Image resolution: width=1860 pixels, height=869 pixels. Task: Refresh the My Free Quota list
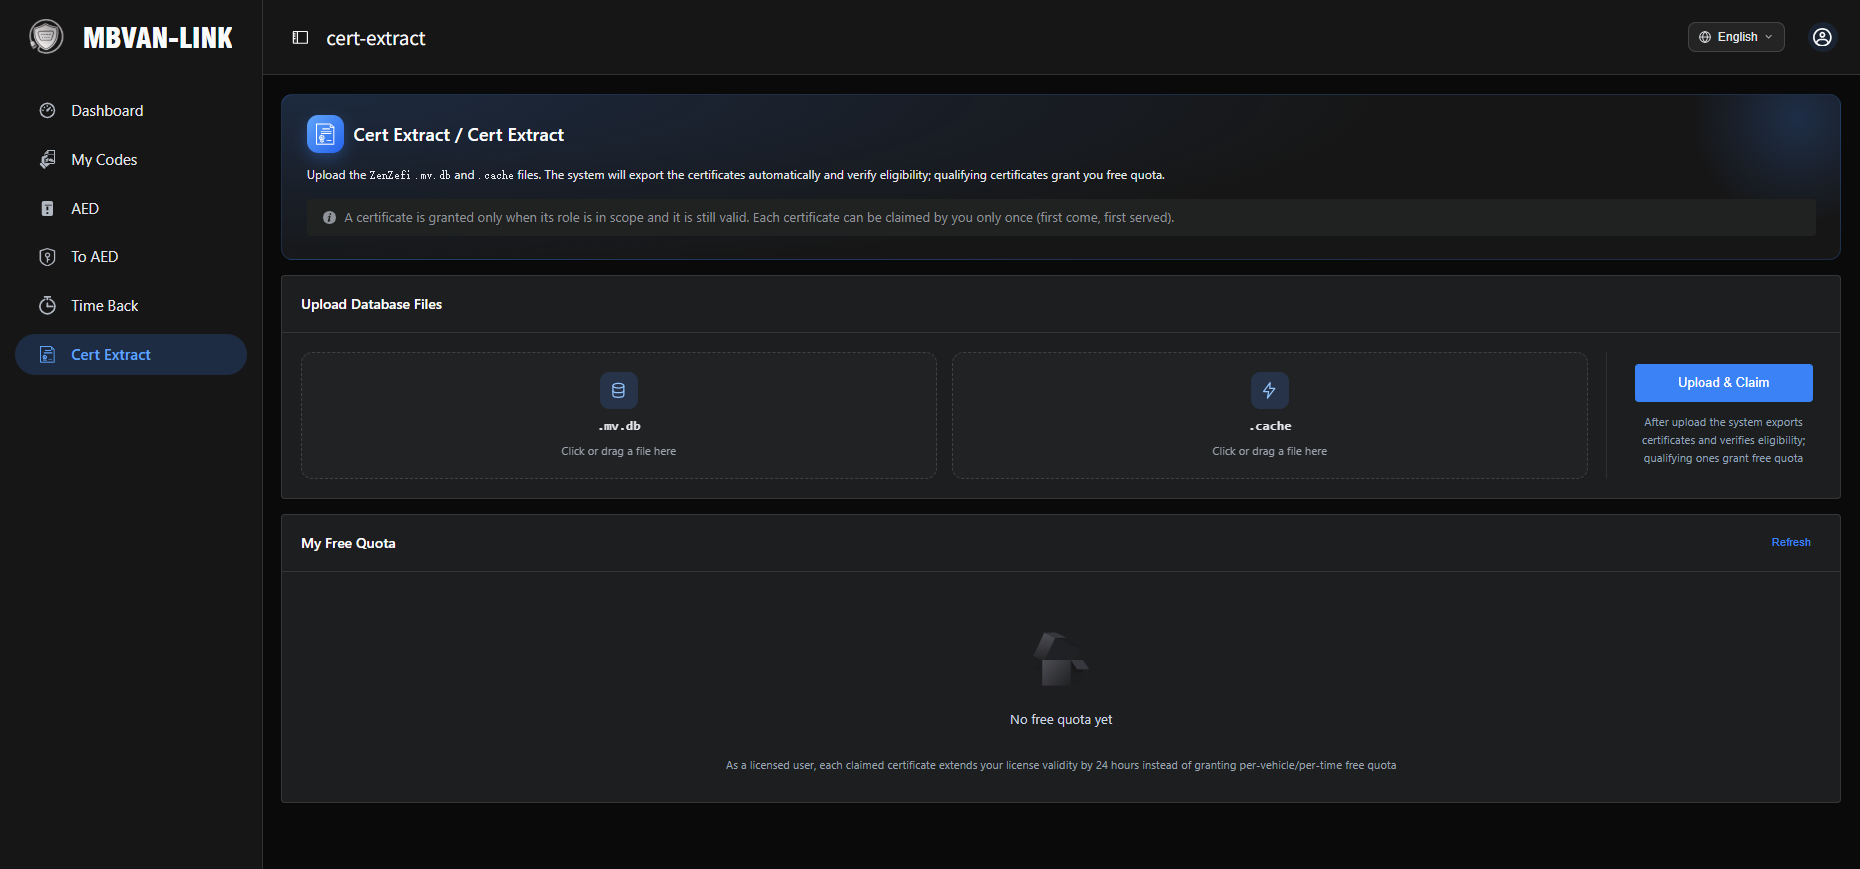point(1790,542)
